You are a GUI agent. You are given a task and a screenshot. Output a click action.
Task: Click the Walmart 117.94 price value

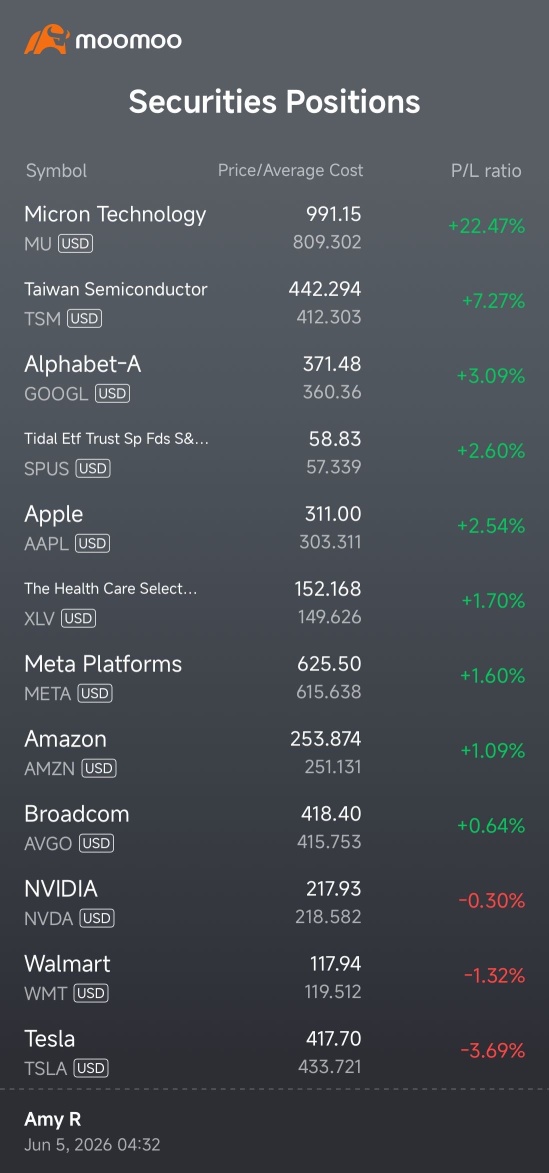(335, 964)
